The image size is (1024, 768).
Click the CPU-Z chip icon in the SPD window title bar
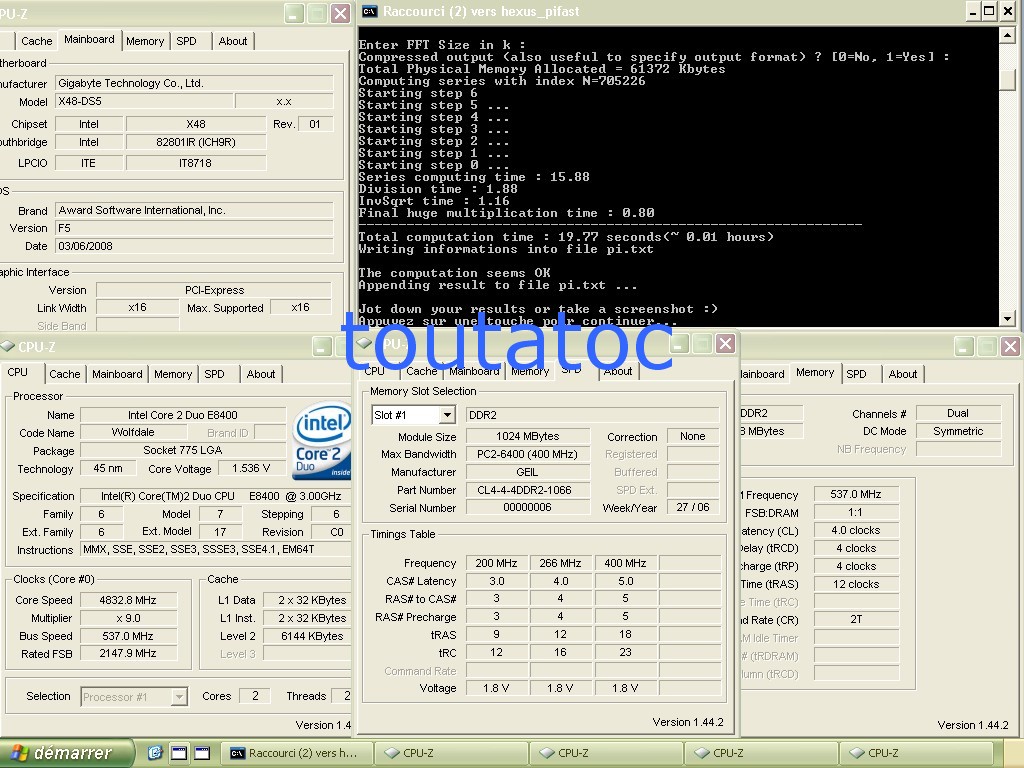coord(365,344)
